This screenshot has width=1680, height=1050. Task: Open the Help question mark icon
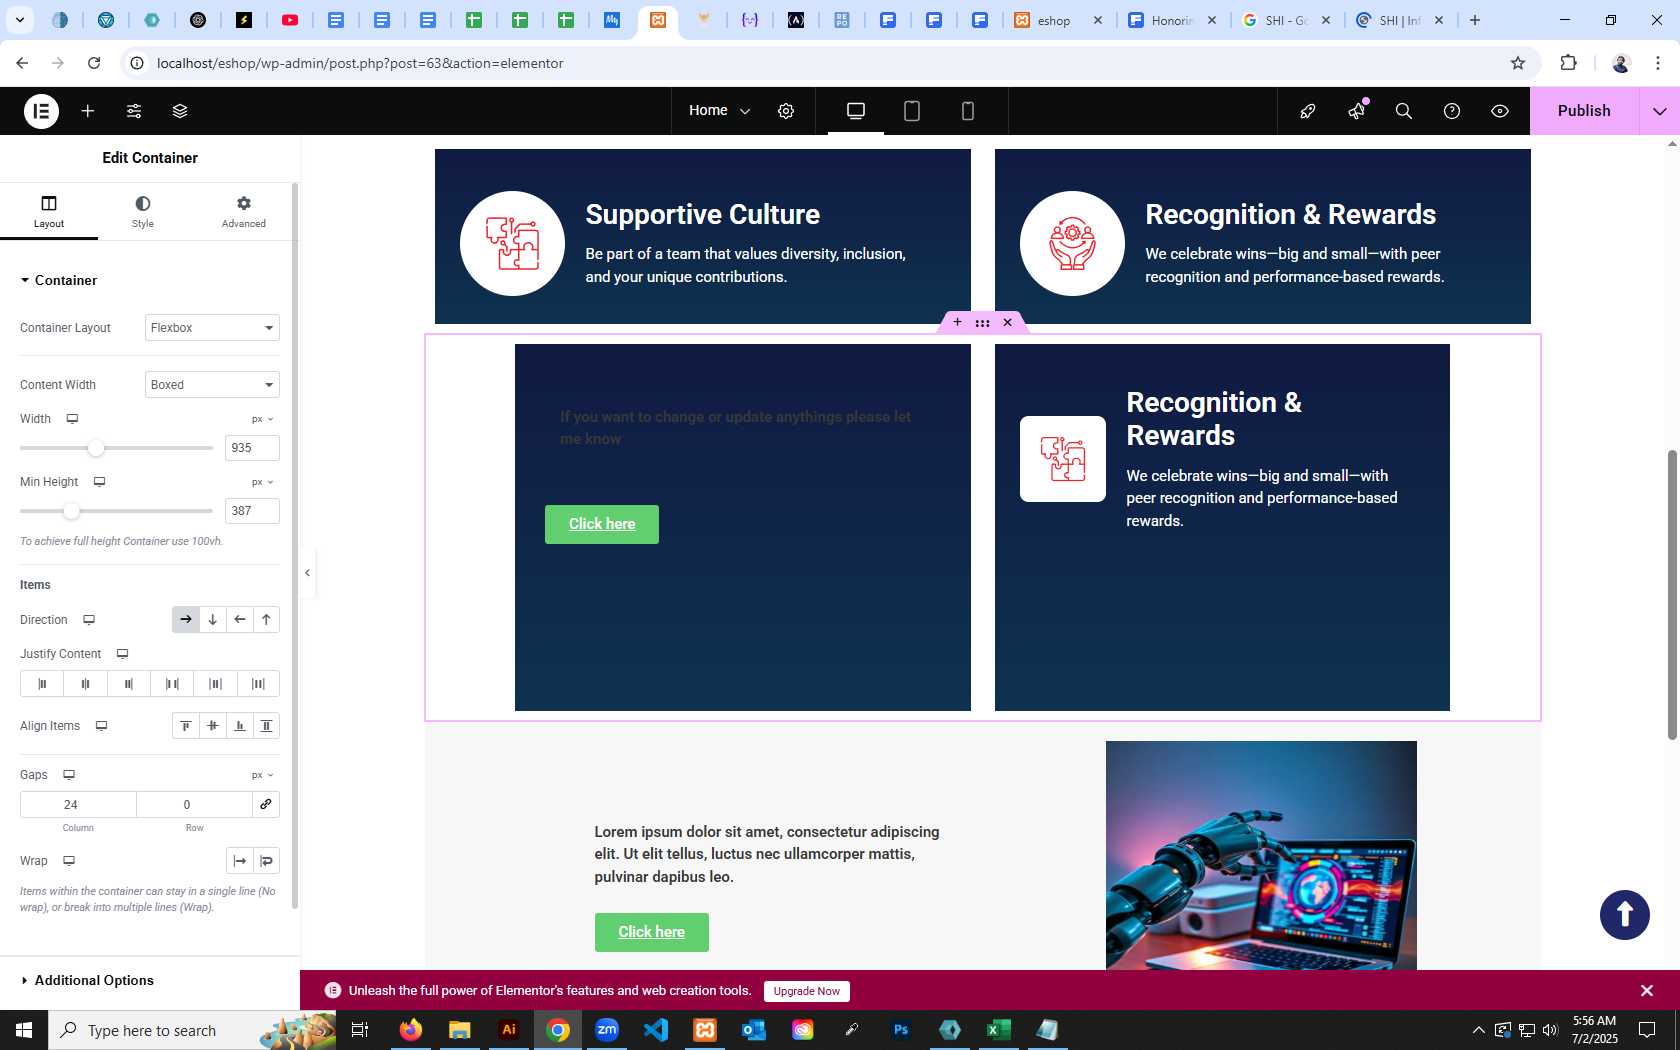[1452, 111]
